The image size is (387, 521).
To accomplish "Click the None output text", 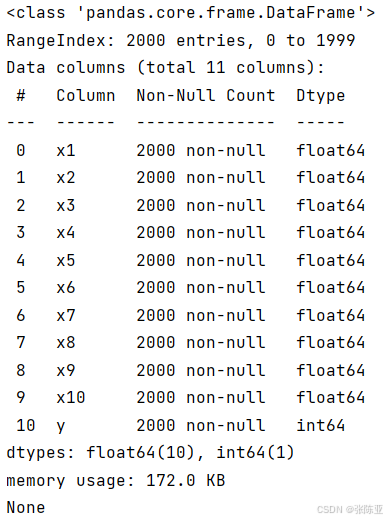I will pos(26,507).
